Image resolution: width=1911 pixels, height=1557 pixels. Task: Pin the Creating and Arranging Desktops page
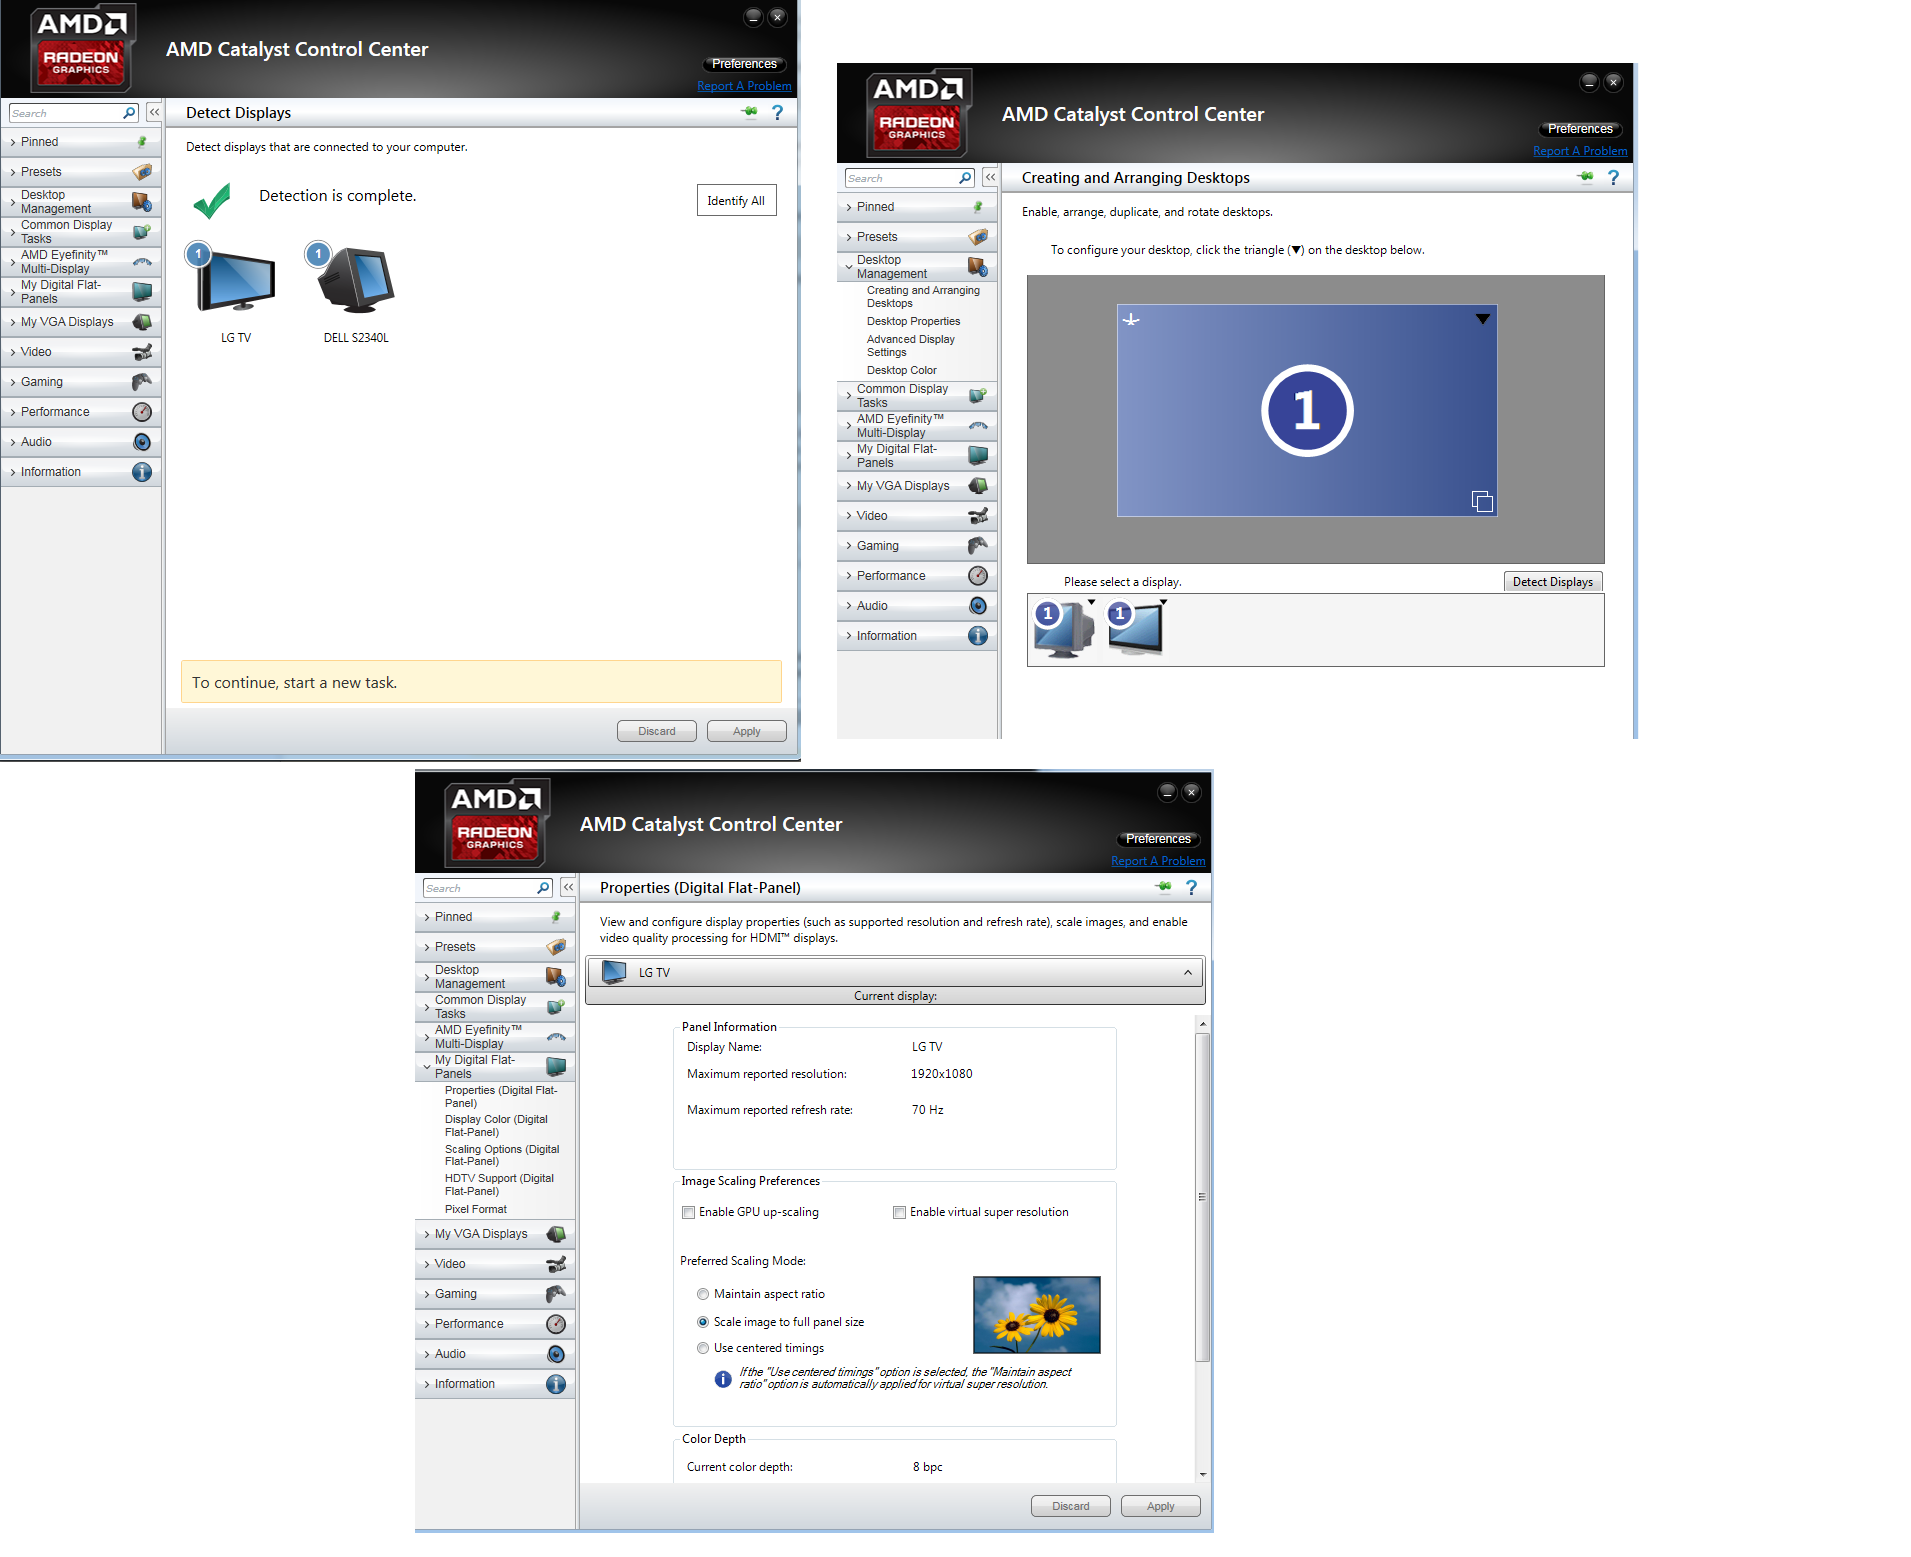(1585, 177)
